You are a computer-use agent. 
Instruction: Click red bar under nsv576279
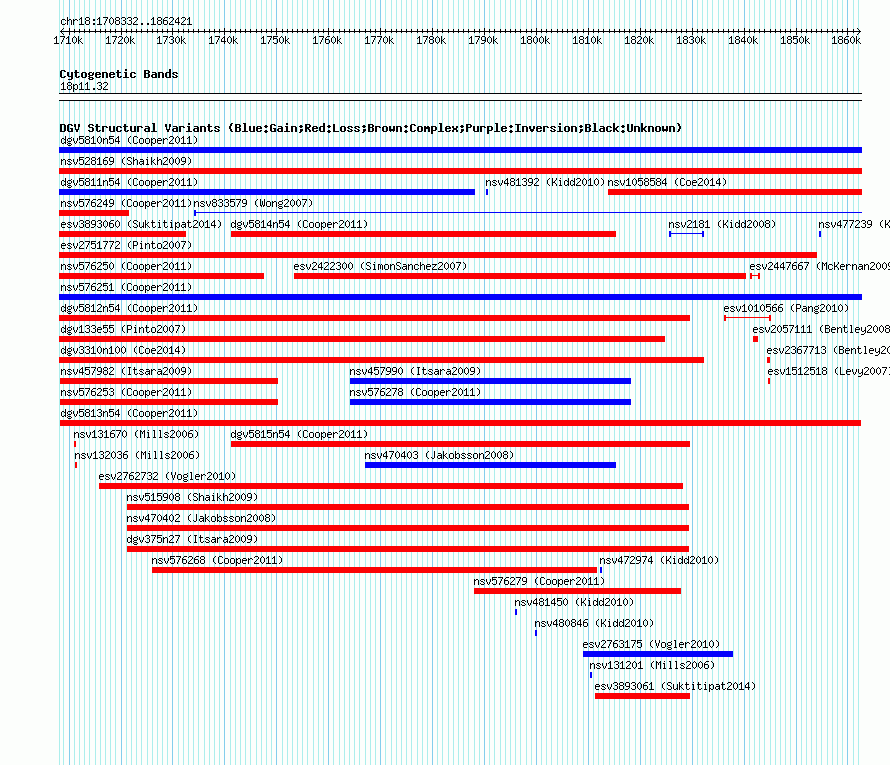577,591
